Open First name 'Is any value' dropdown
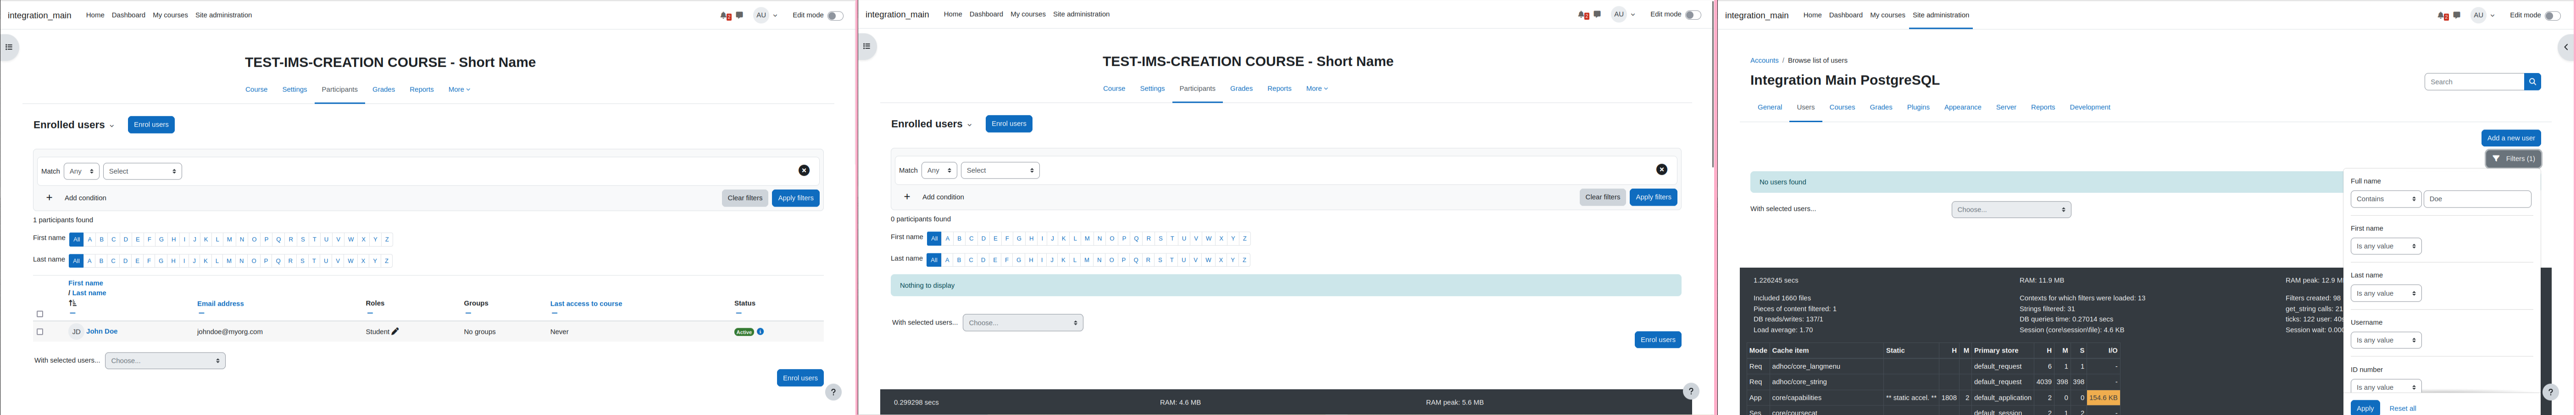The image size is (2576, 415). pos(2385,246)
